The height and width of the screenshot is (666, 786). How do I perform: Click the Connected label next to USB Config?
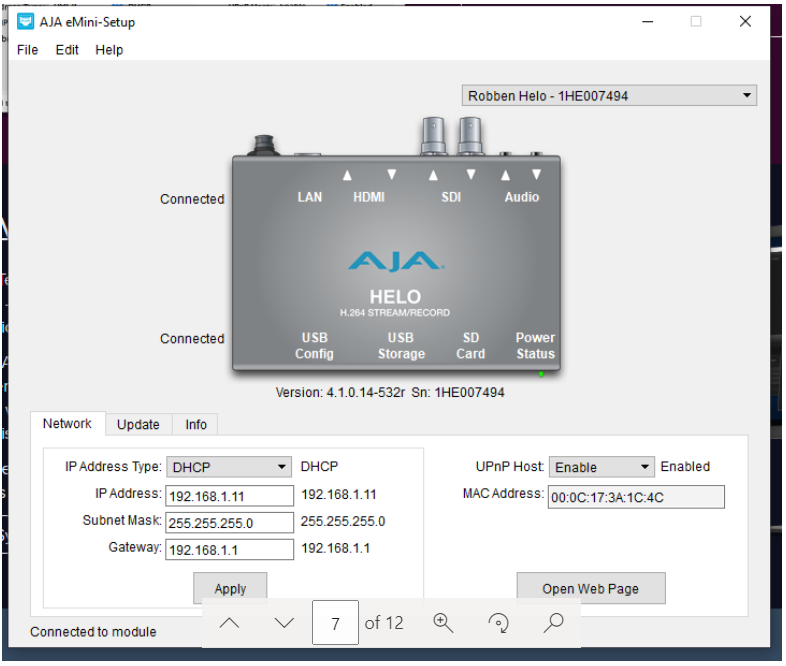192,339
